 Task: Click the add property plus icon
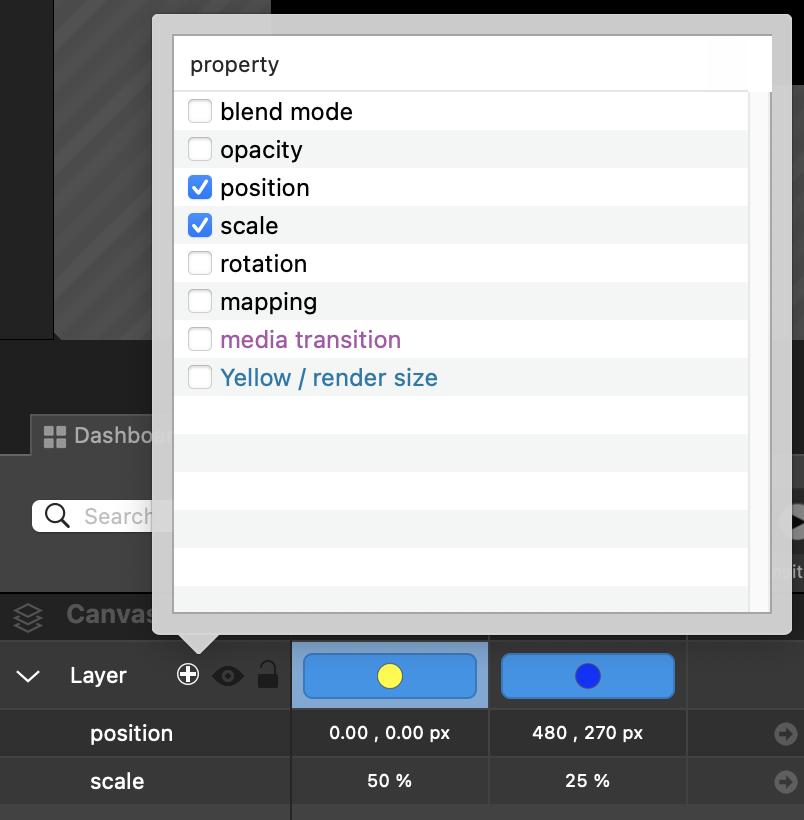[x=188, y=675]
